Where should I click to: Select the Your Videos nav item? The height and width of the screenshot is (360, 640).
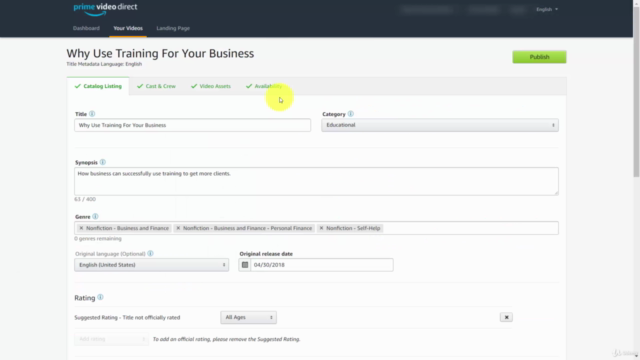128,28
